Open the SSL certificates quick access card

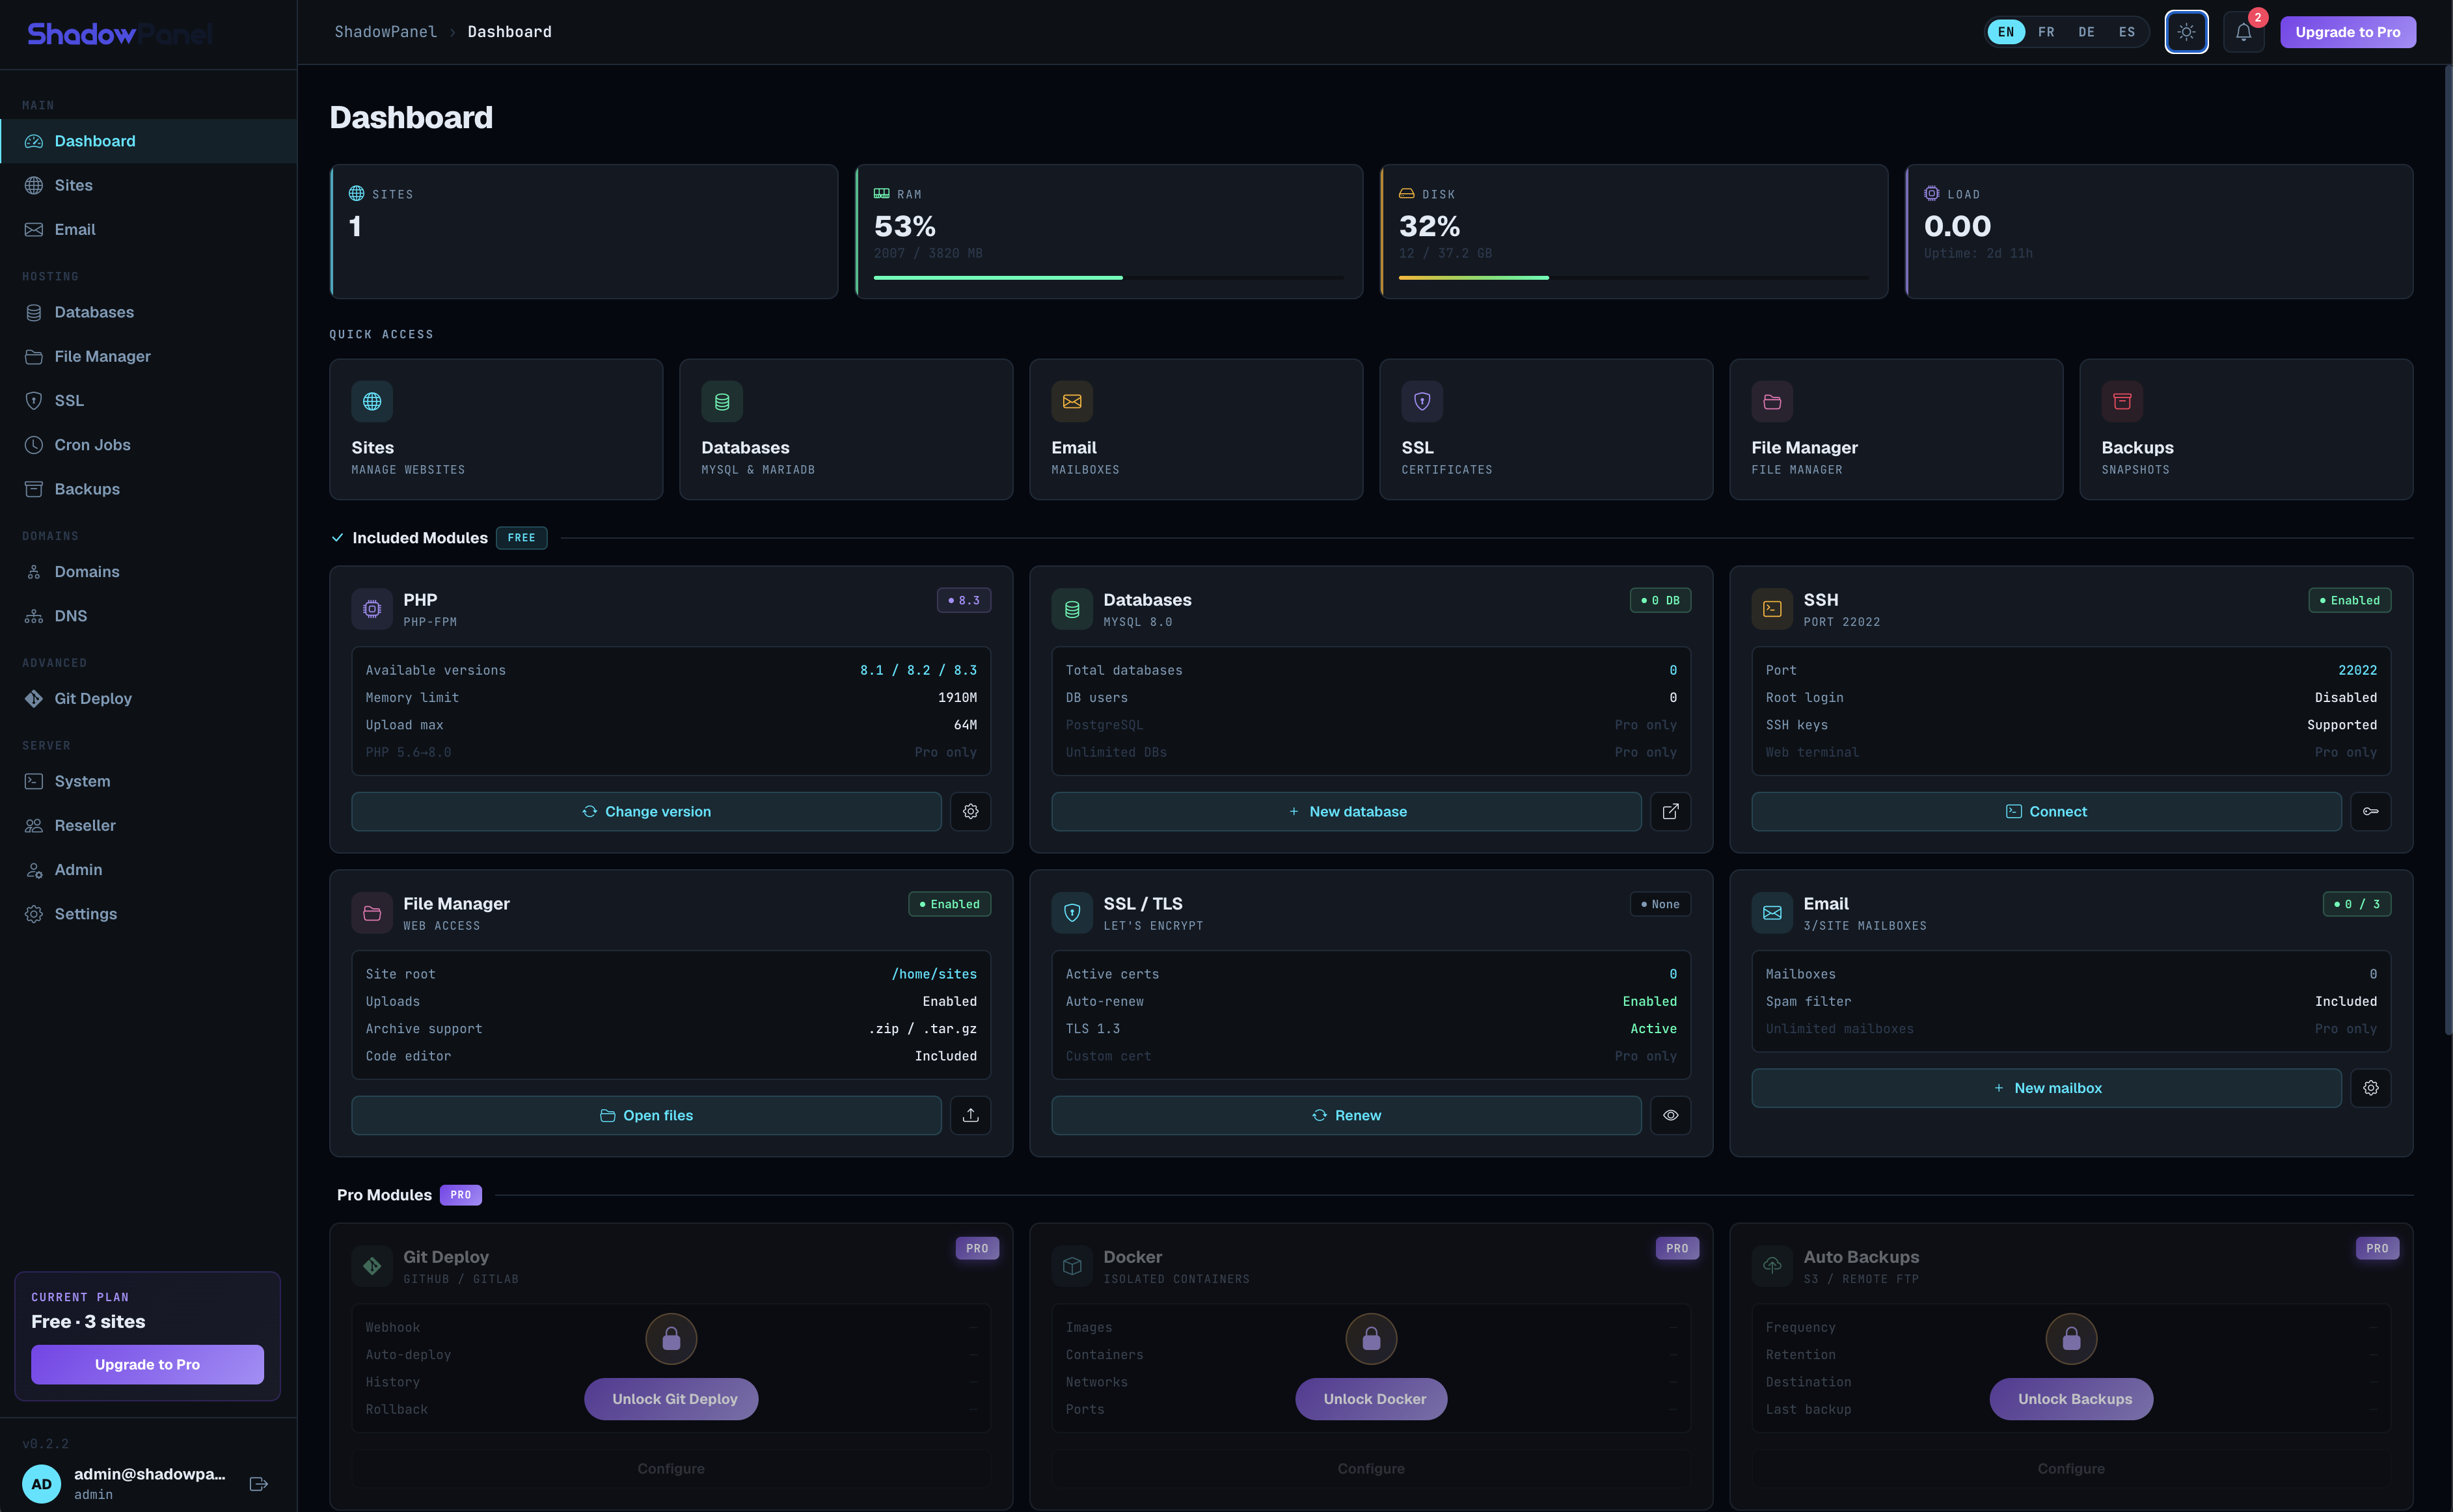point(1546,429)
